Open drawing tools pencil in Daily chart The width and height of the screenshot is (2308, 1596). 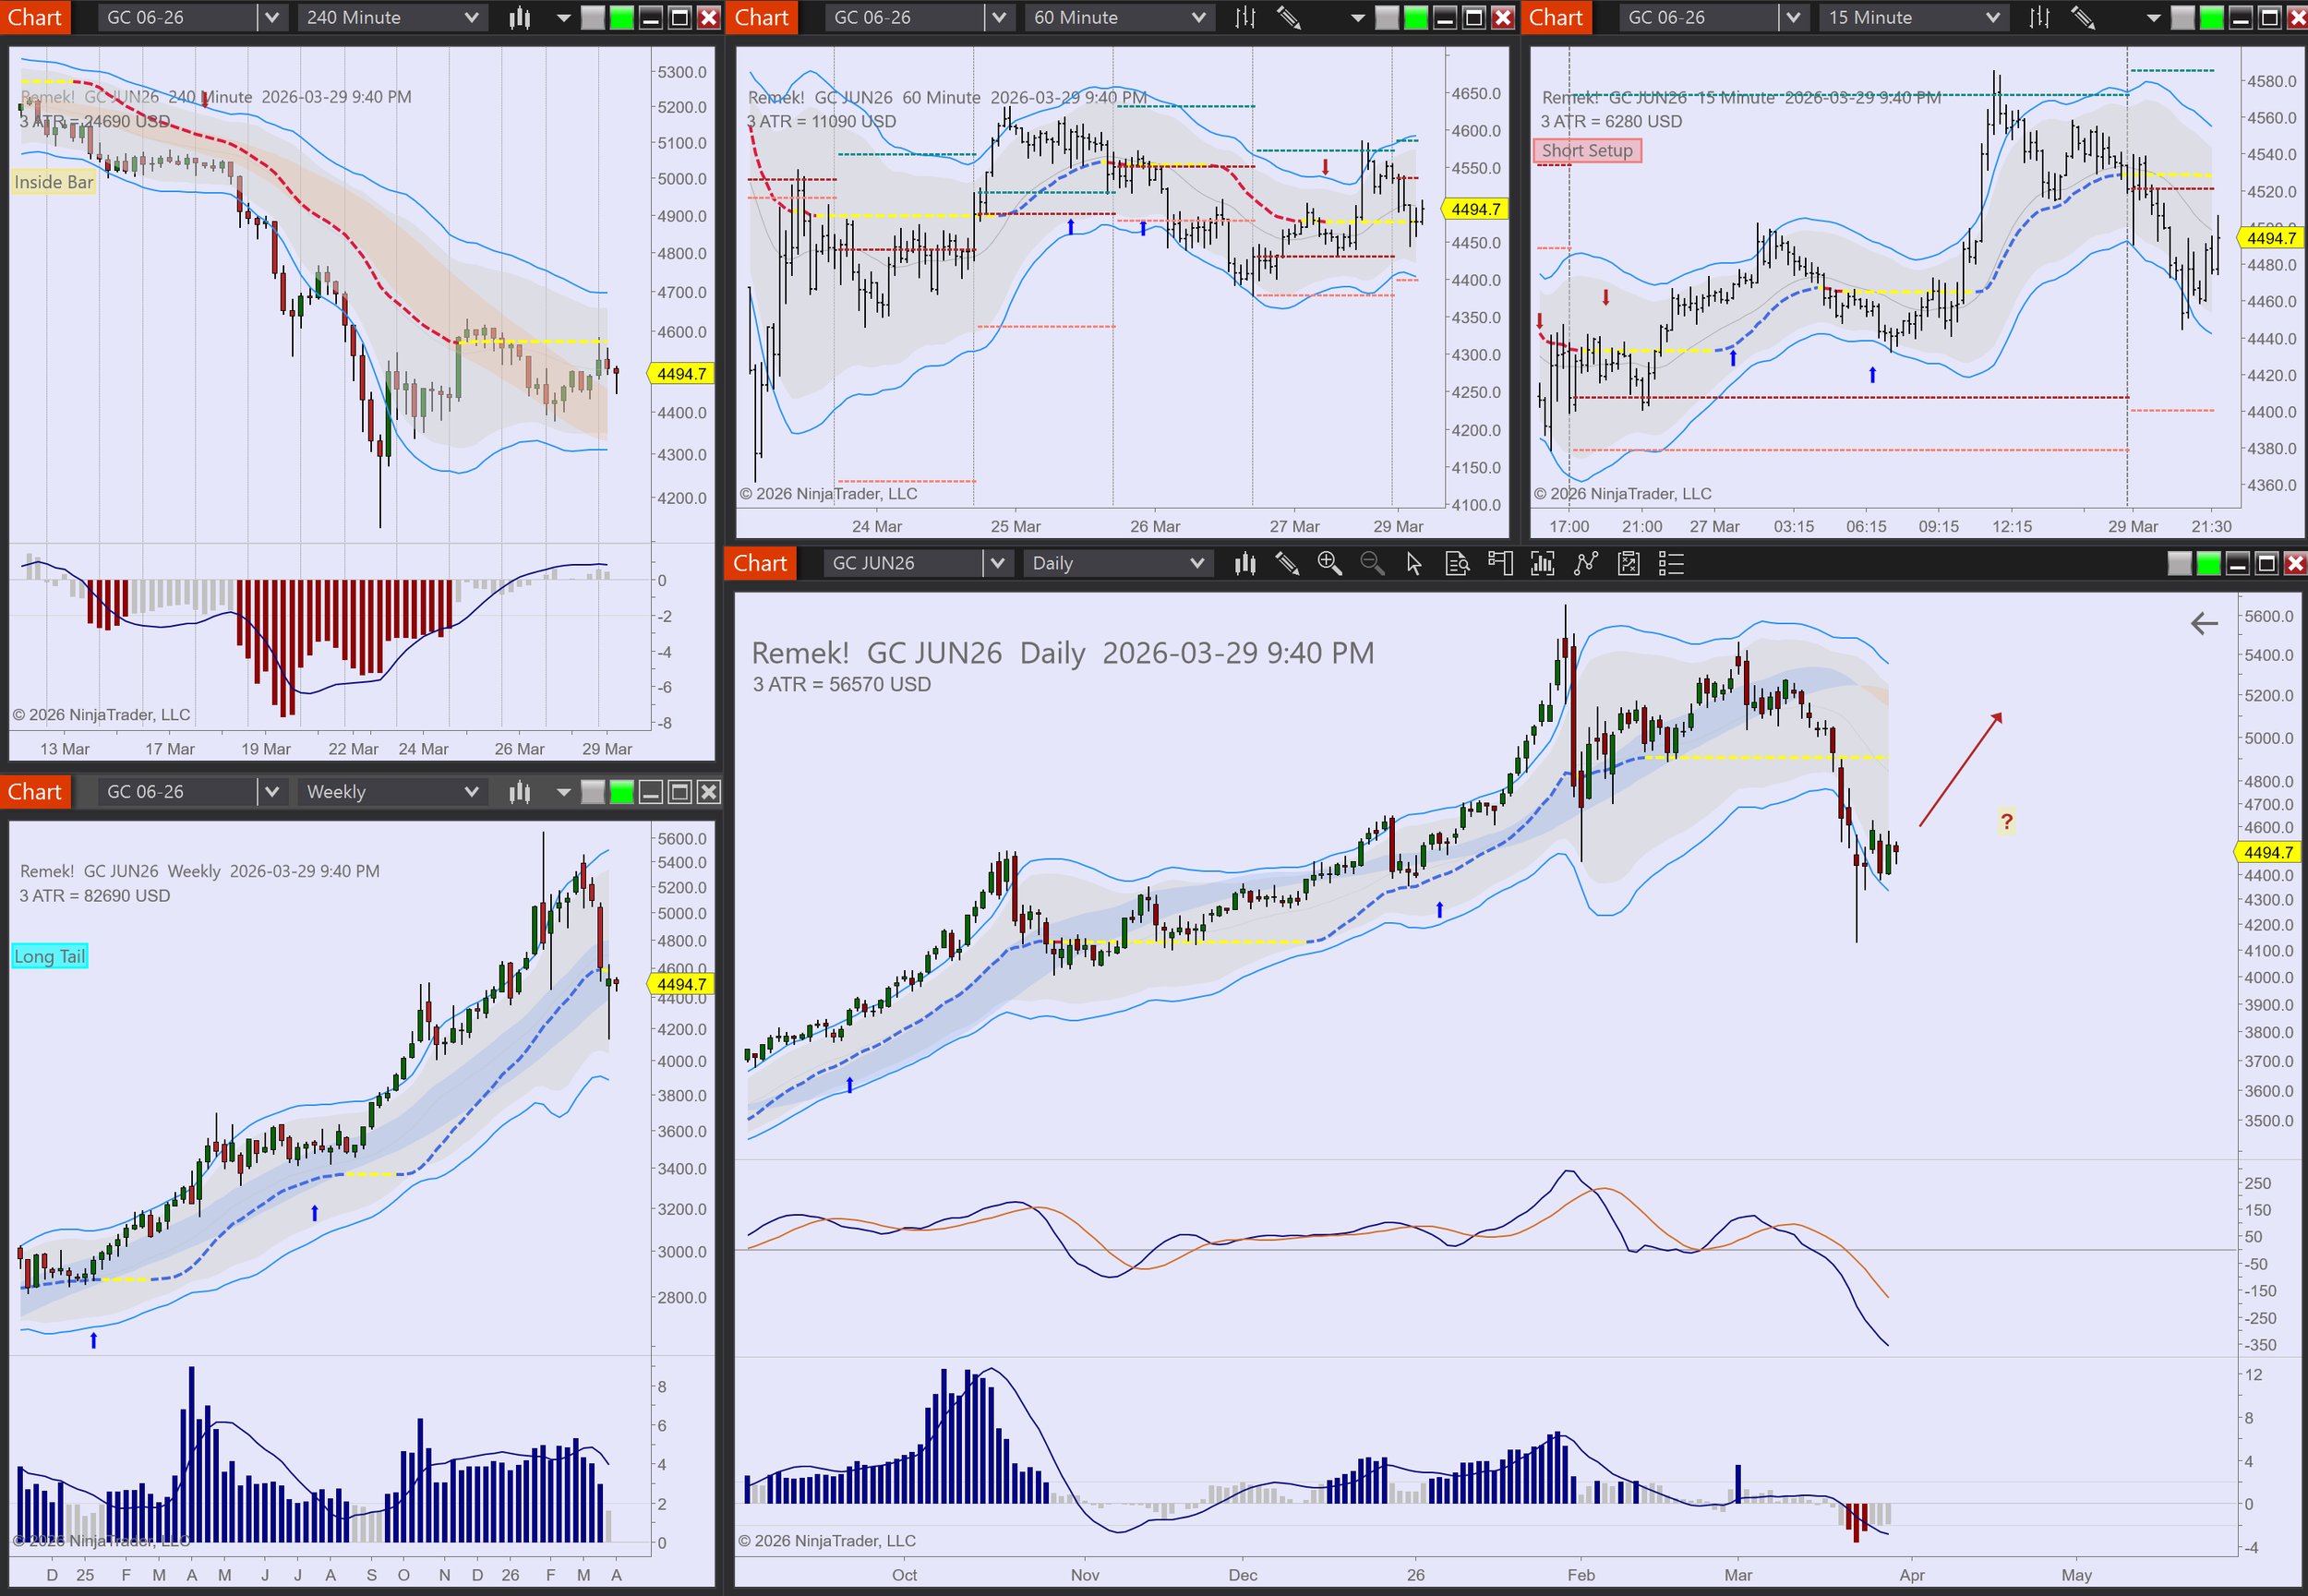coord(1287,564)
